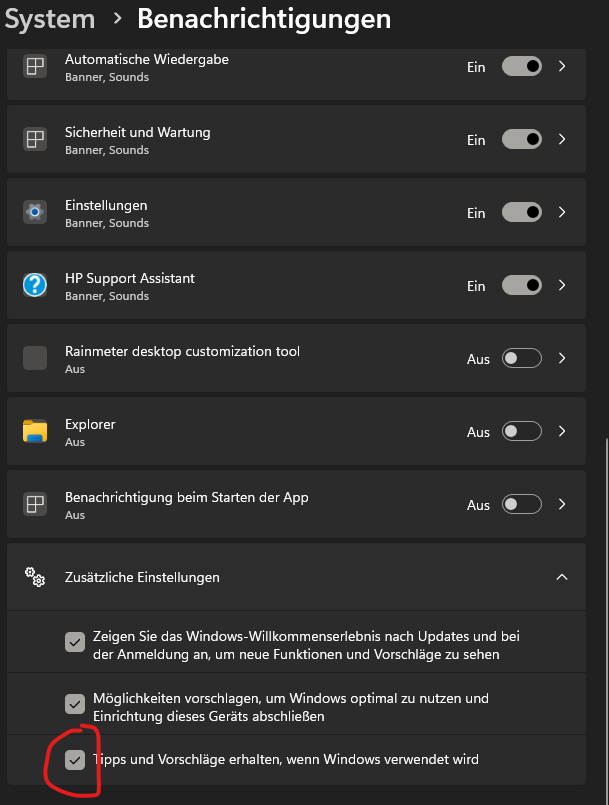
Task: Open Rainmeter notification settings via chevron
Action: [x=561, y=358]
